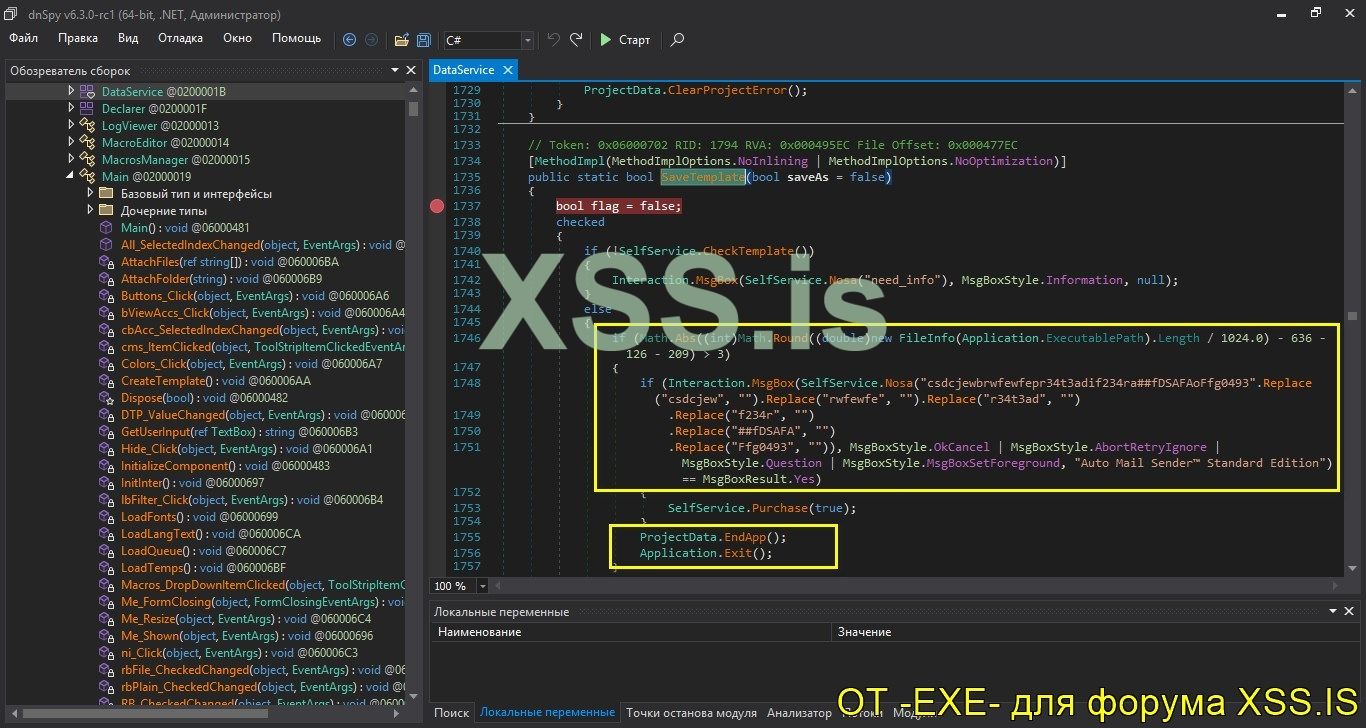1366x728 pixels.
Task: Open Локальные переменные panel options arrow
Action: [1332, 611]
